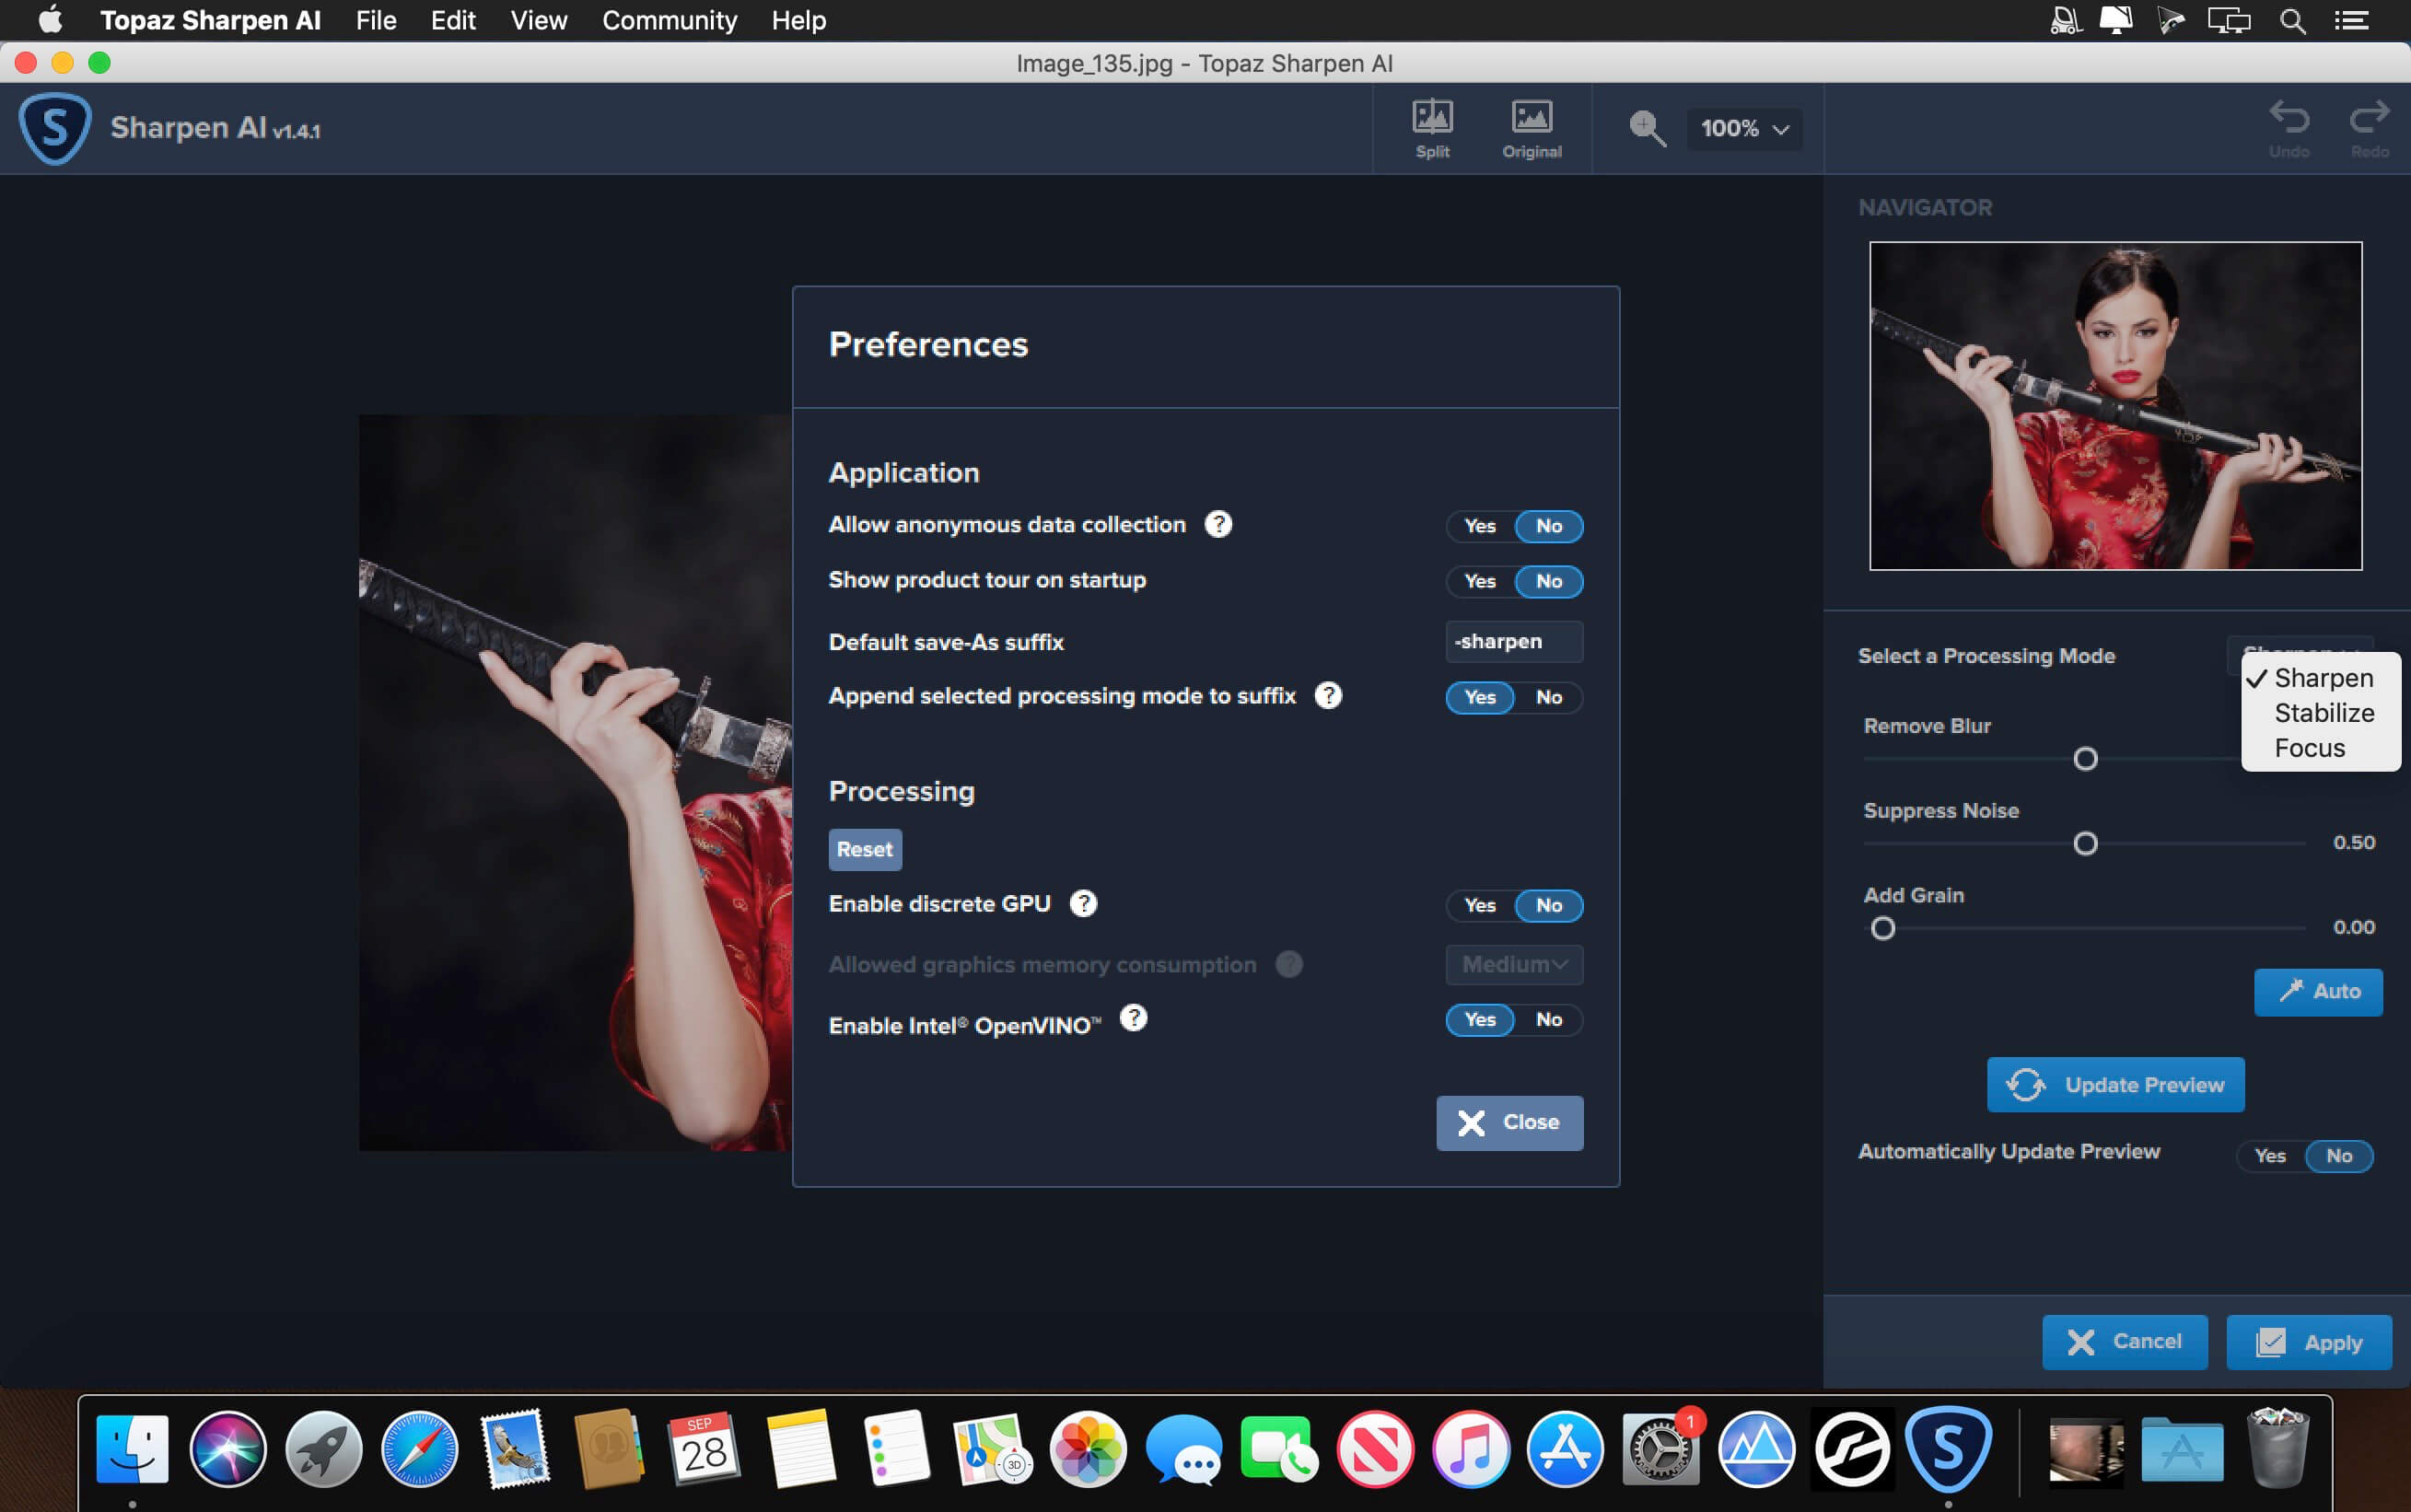Click the Remove Blur slider handle

2085,759
